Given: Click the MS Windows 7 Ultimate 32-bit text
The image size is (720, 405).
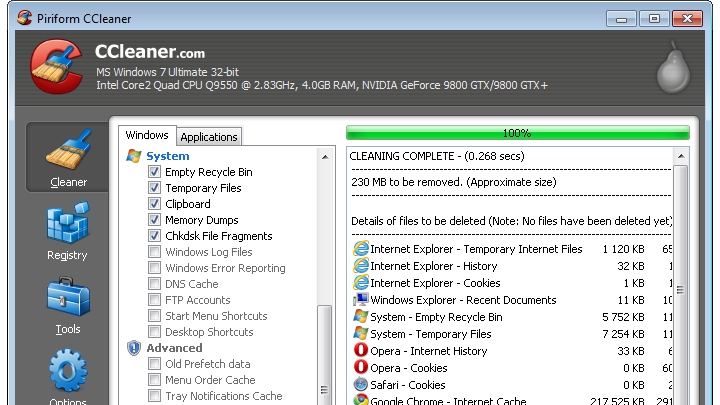Looking at the screenshot, I should 167,72.
